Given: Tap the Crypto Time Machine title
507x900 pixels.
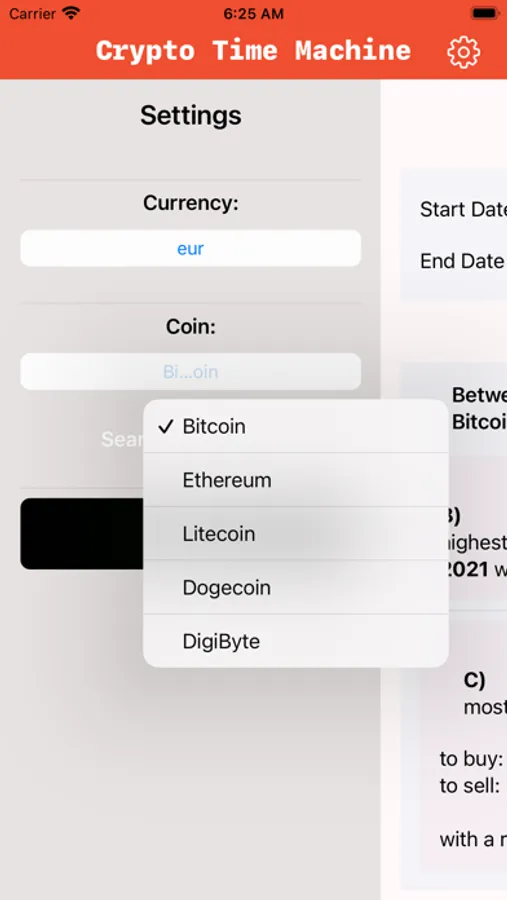Looking at the screenshot, I should (x=253, y=51).
